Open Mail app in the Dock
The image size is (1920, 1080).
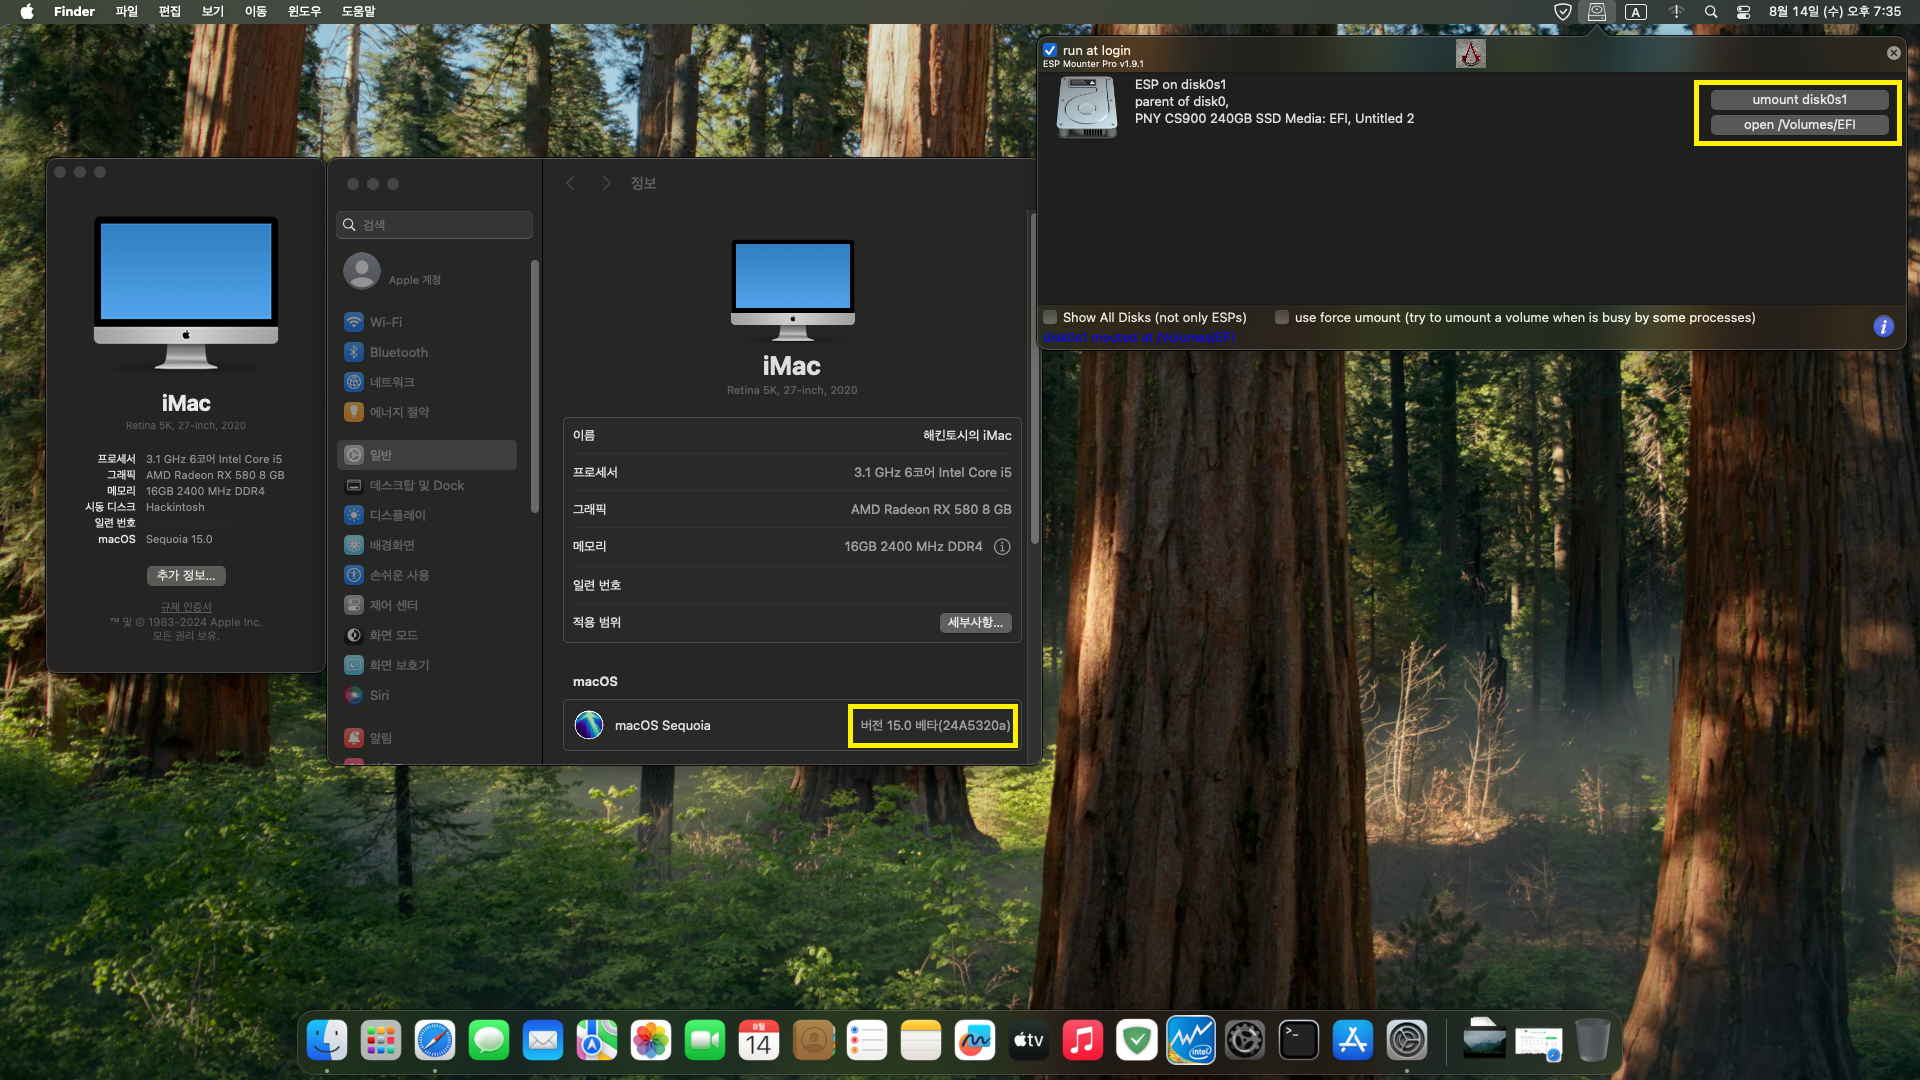coord(543,1041)
